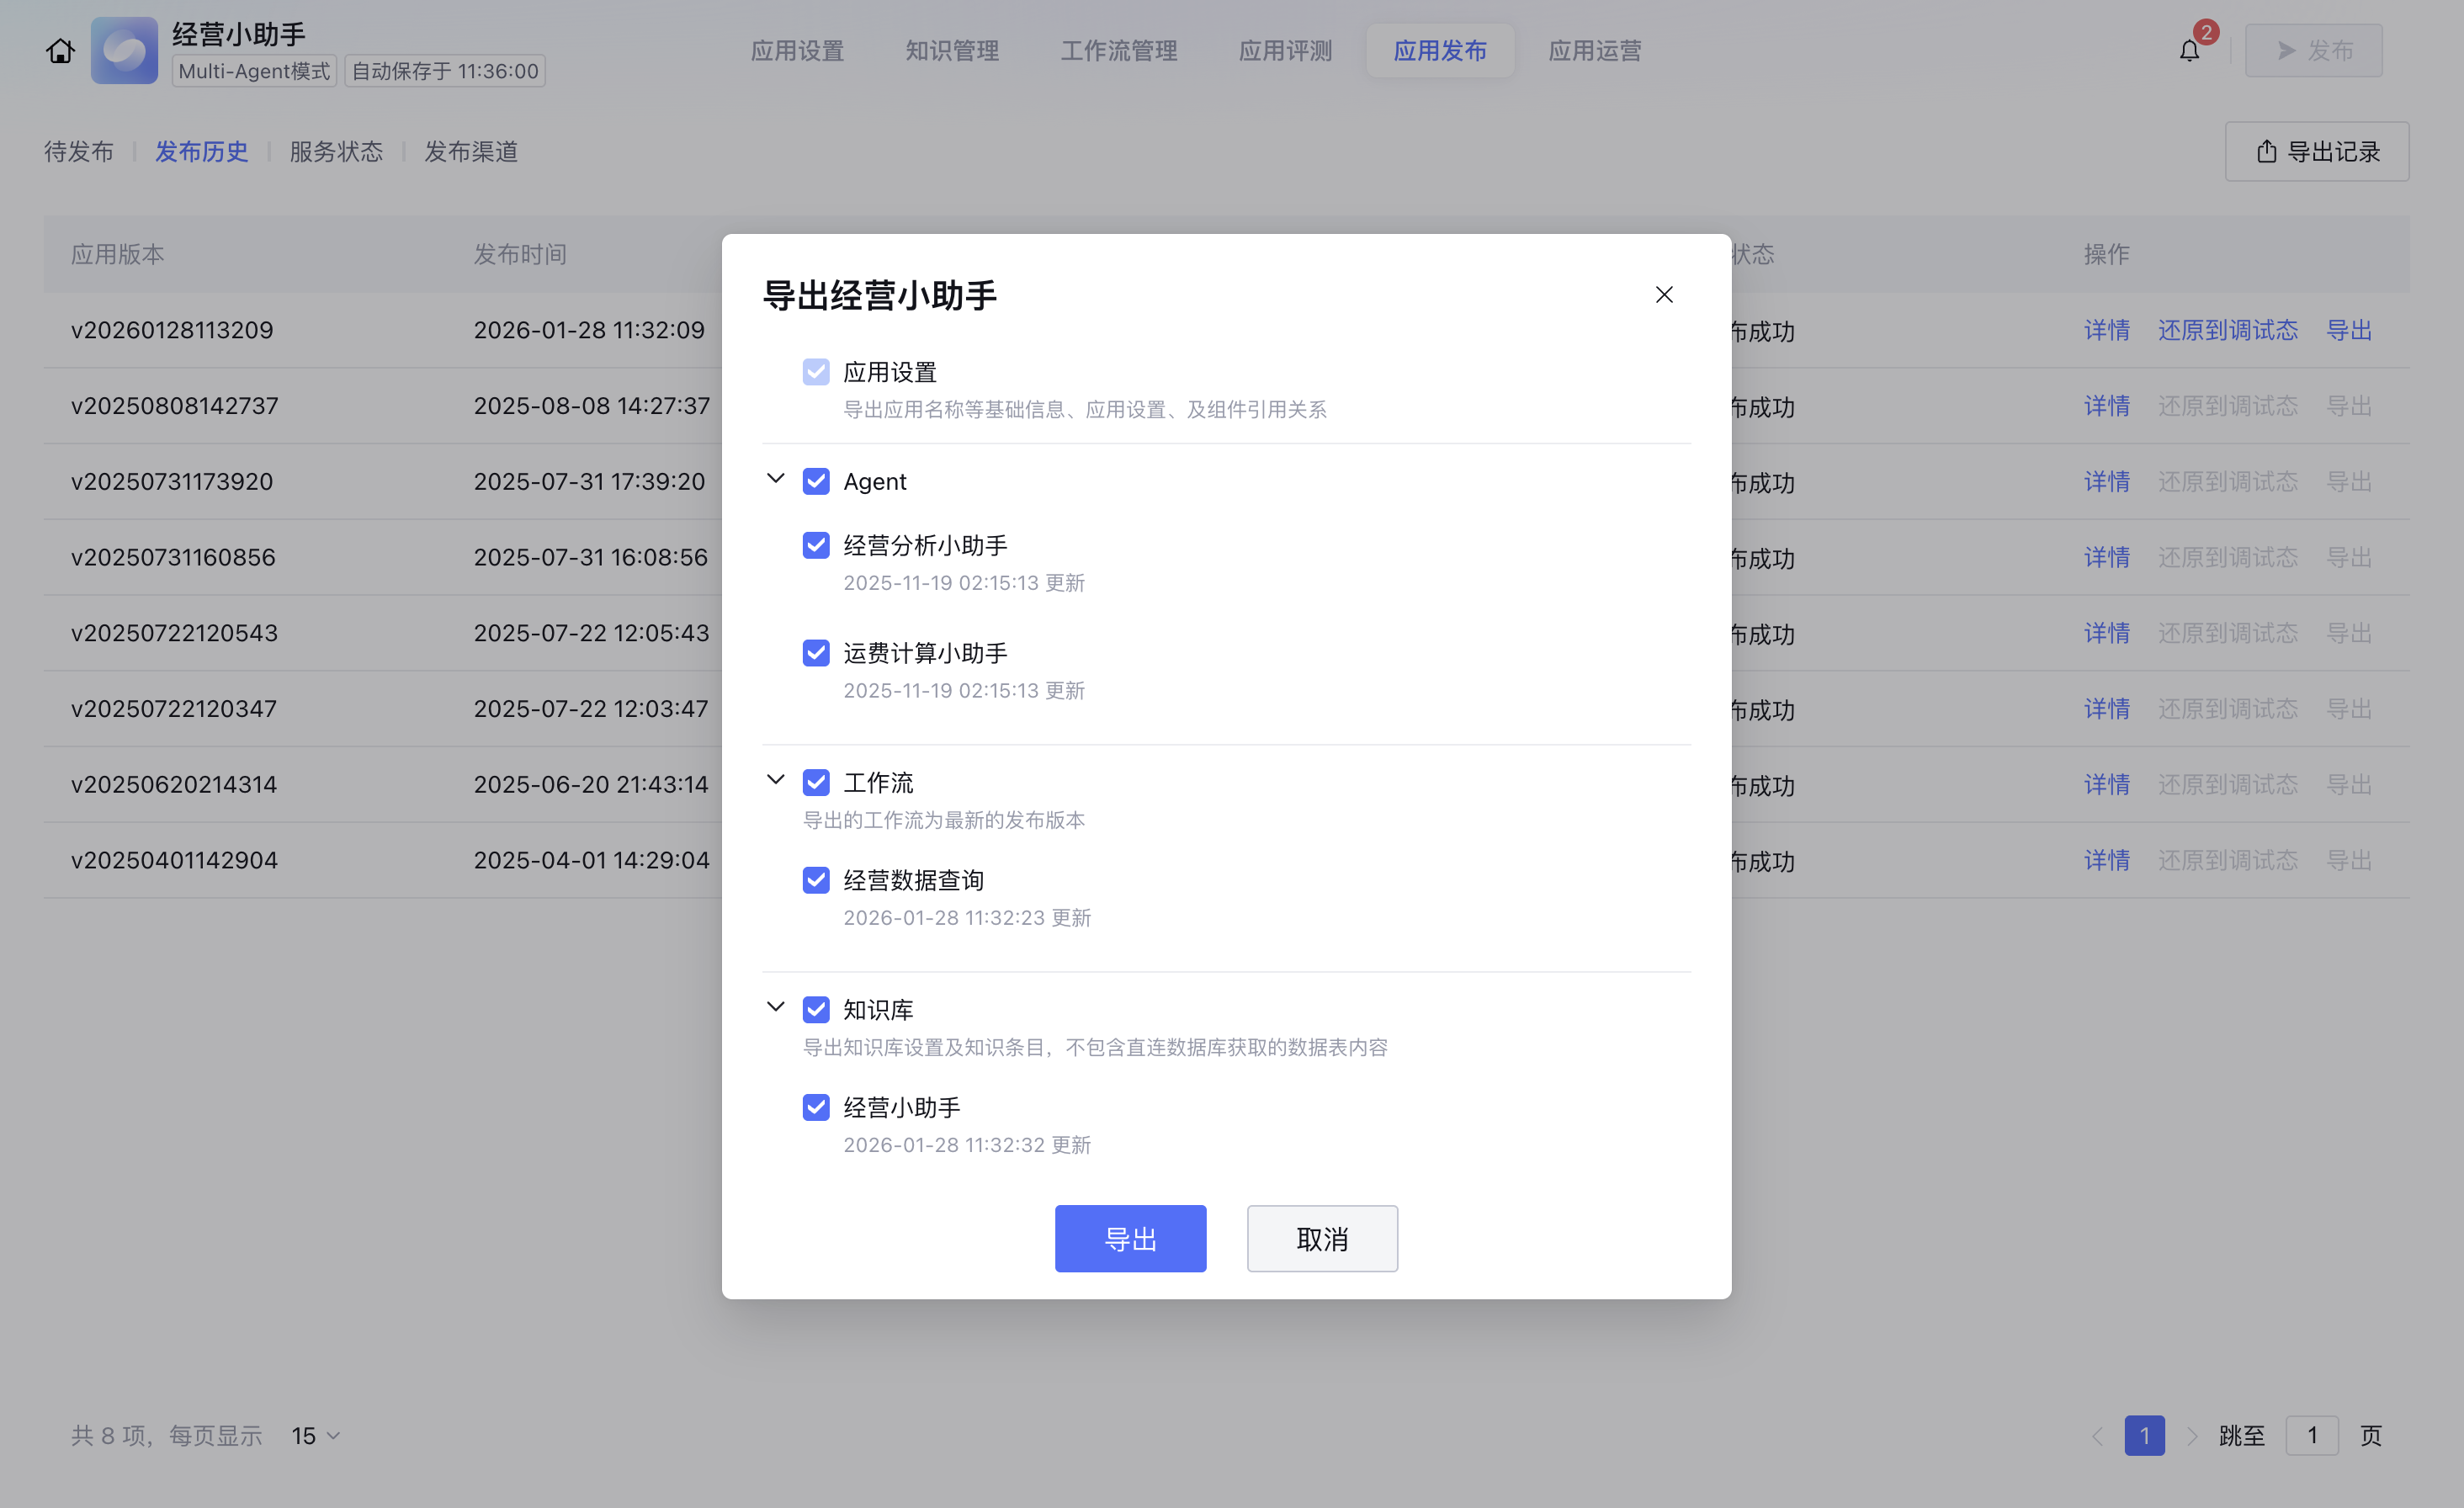Switch to 工作流管理 tab
2464x1508 pixels.
[x=1119, y=51]
